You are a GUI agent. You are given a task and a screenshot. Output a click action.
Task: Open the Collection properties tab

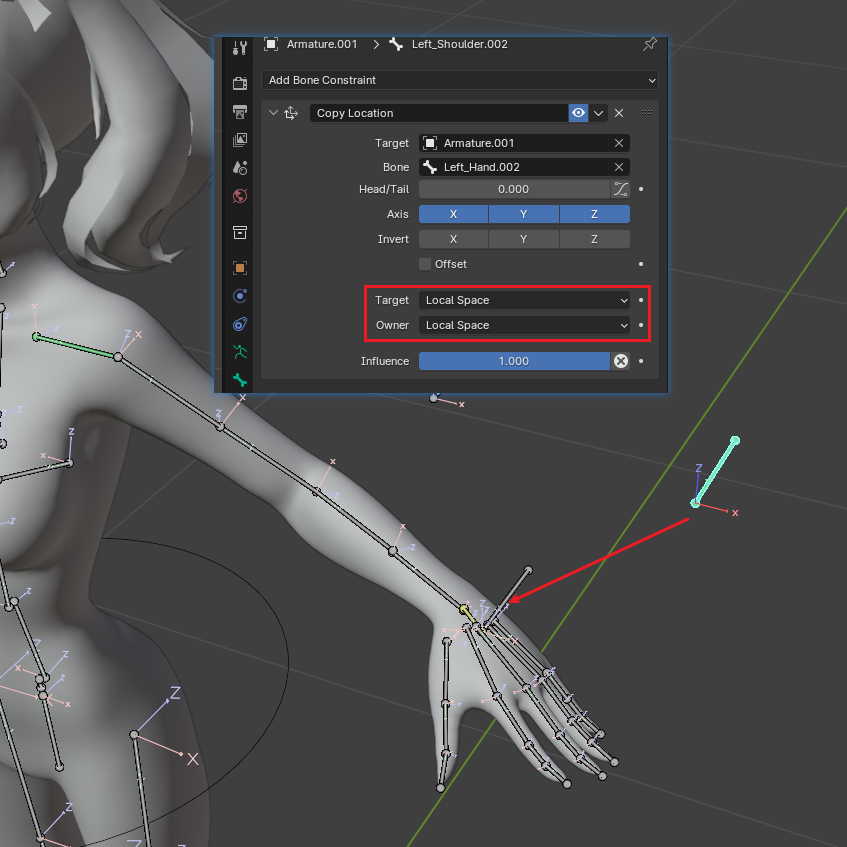tap(240, 232)
